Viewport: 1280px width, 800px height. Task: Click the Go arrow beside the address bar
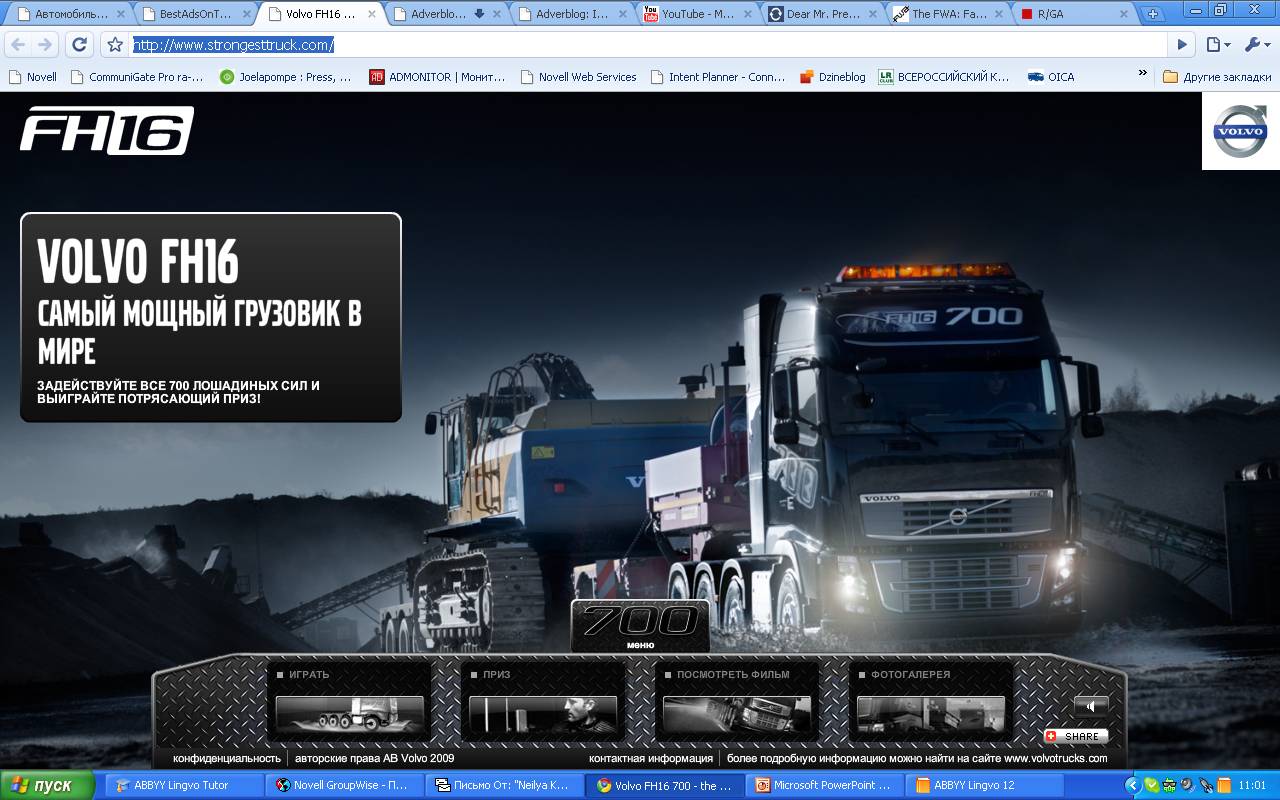tap(1182, 45)
